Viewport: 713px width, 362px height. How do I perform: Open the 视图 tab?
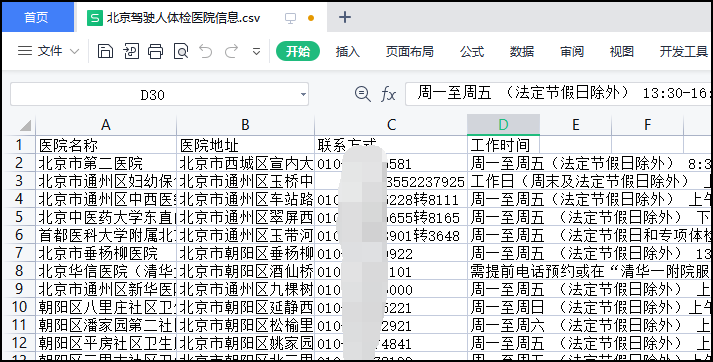tap(622, 51)
